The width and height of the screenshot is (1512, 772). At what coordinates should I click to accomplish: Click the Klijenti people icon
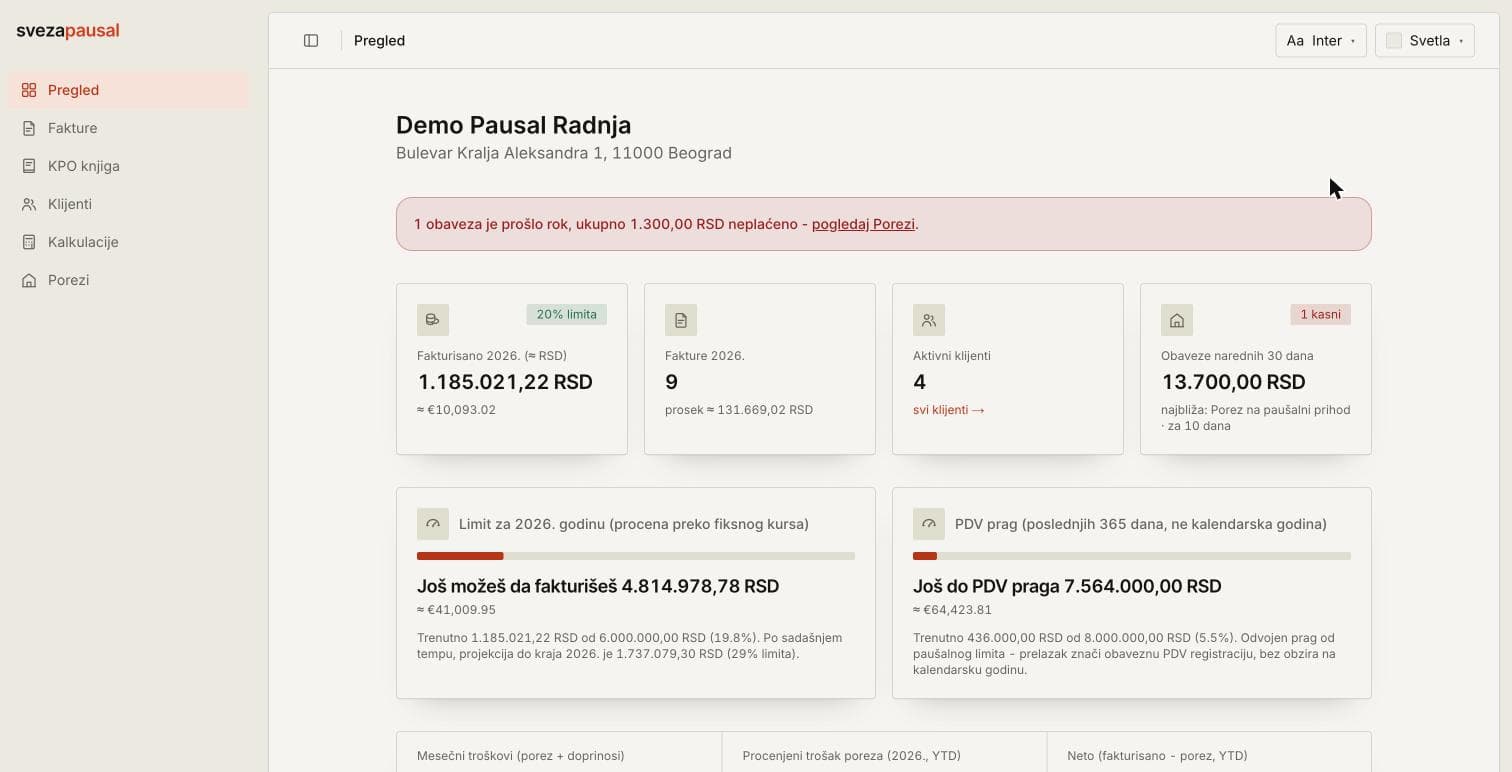[29, 204]
